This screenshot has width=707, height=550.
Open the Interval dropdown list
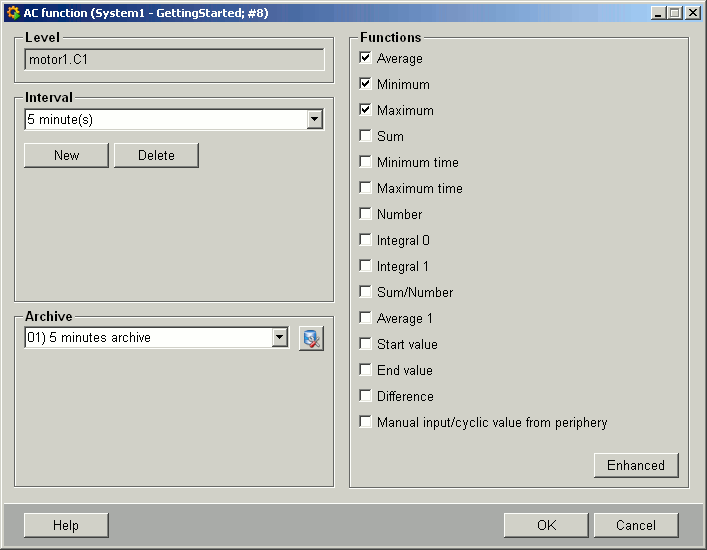pyautogui.click(x=314, y=120)
